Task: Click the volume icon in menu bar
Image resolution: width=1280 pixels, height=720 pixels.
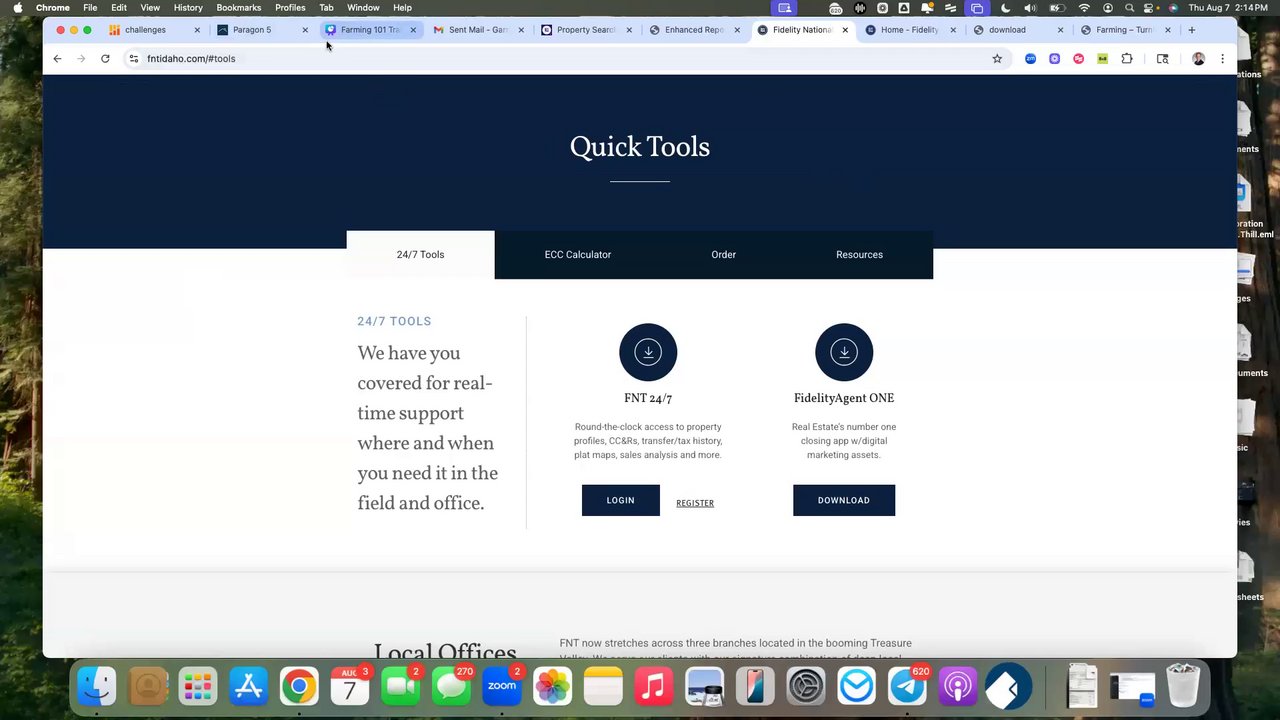Action: pyautogui.click(x=1030, y=8)
